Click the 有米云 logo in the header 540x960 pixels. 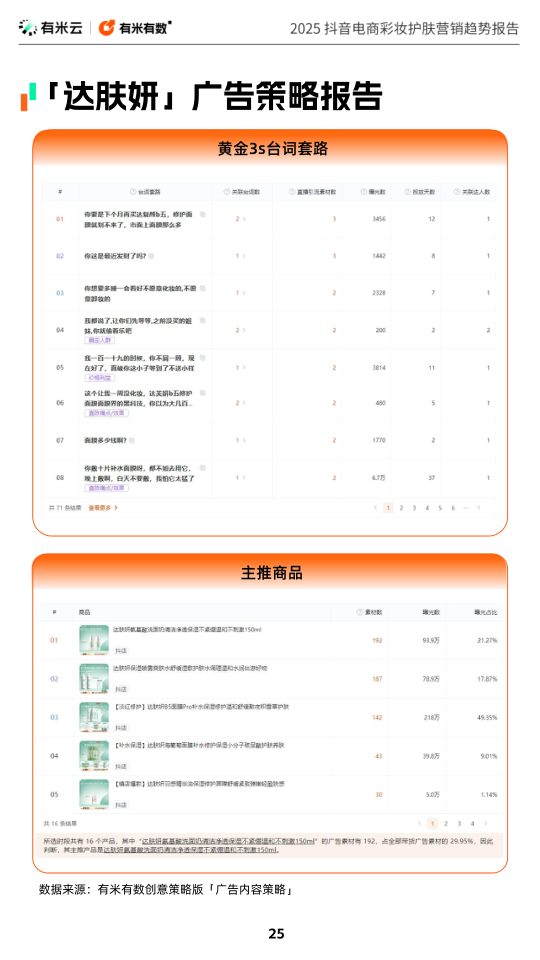(x=50, y=28)
